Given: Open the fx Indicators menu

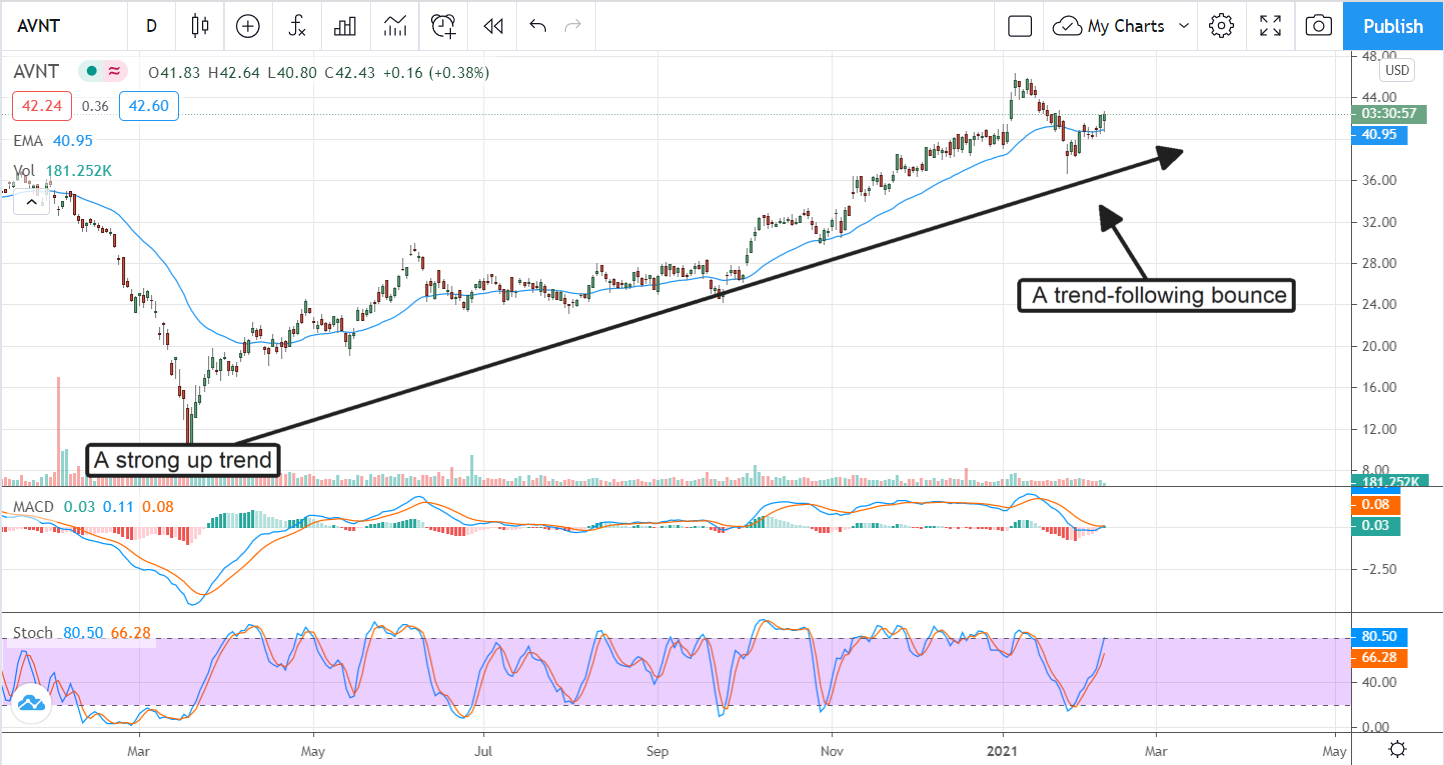Looking at the screenshot, I should pos(297,26).
